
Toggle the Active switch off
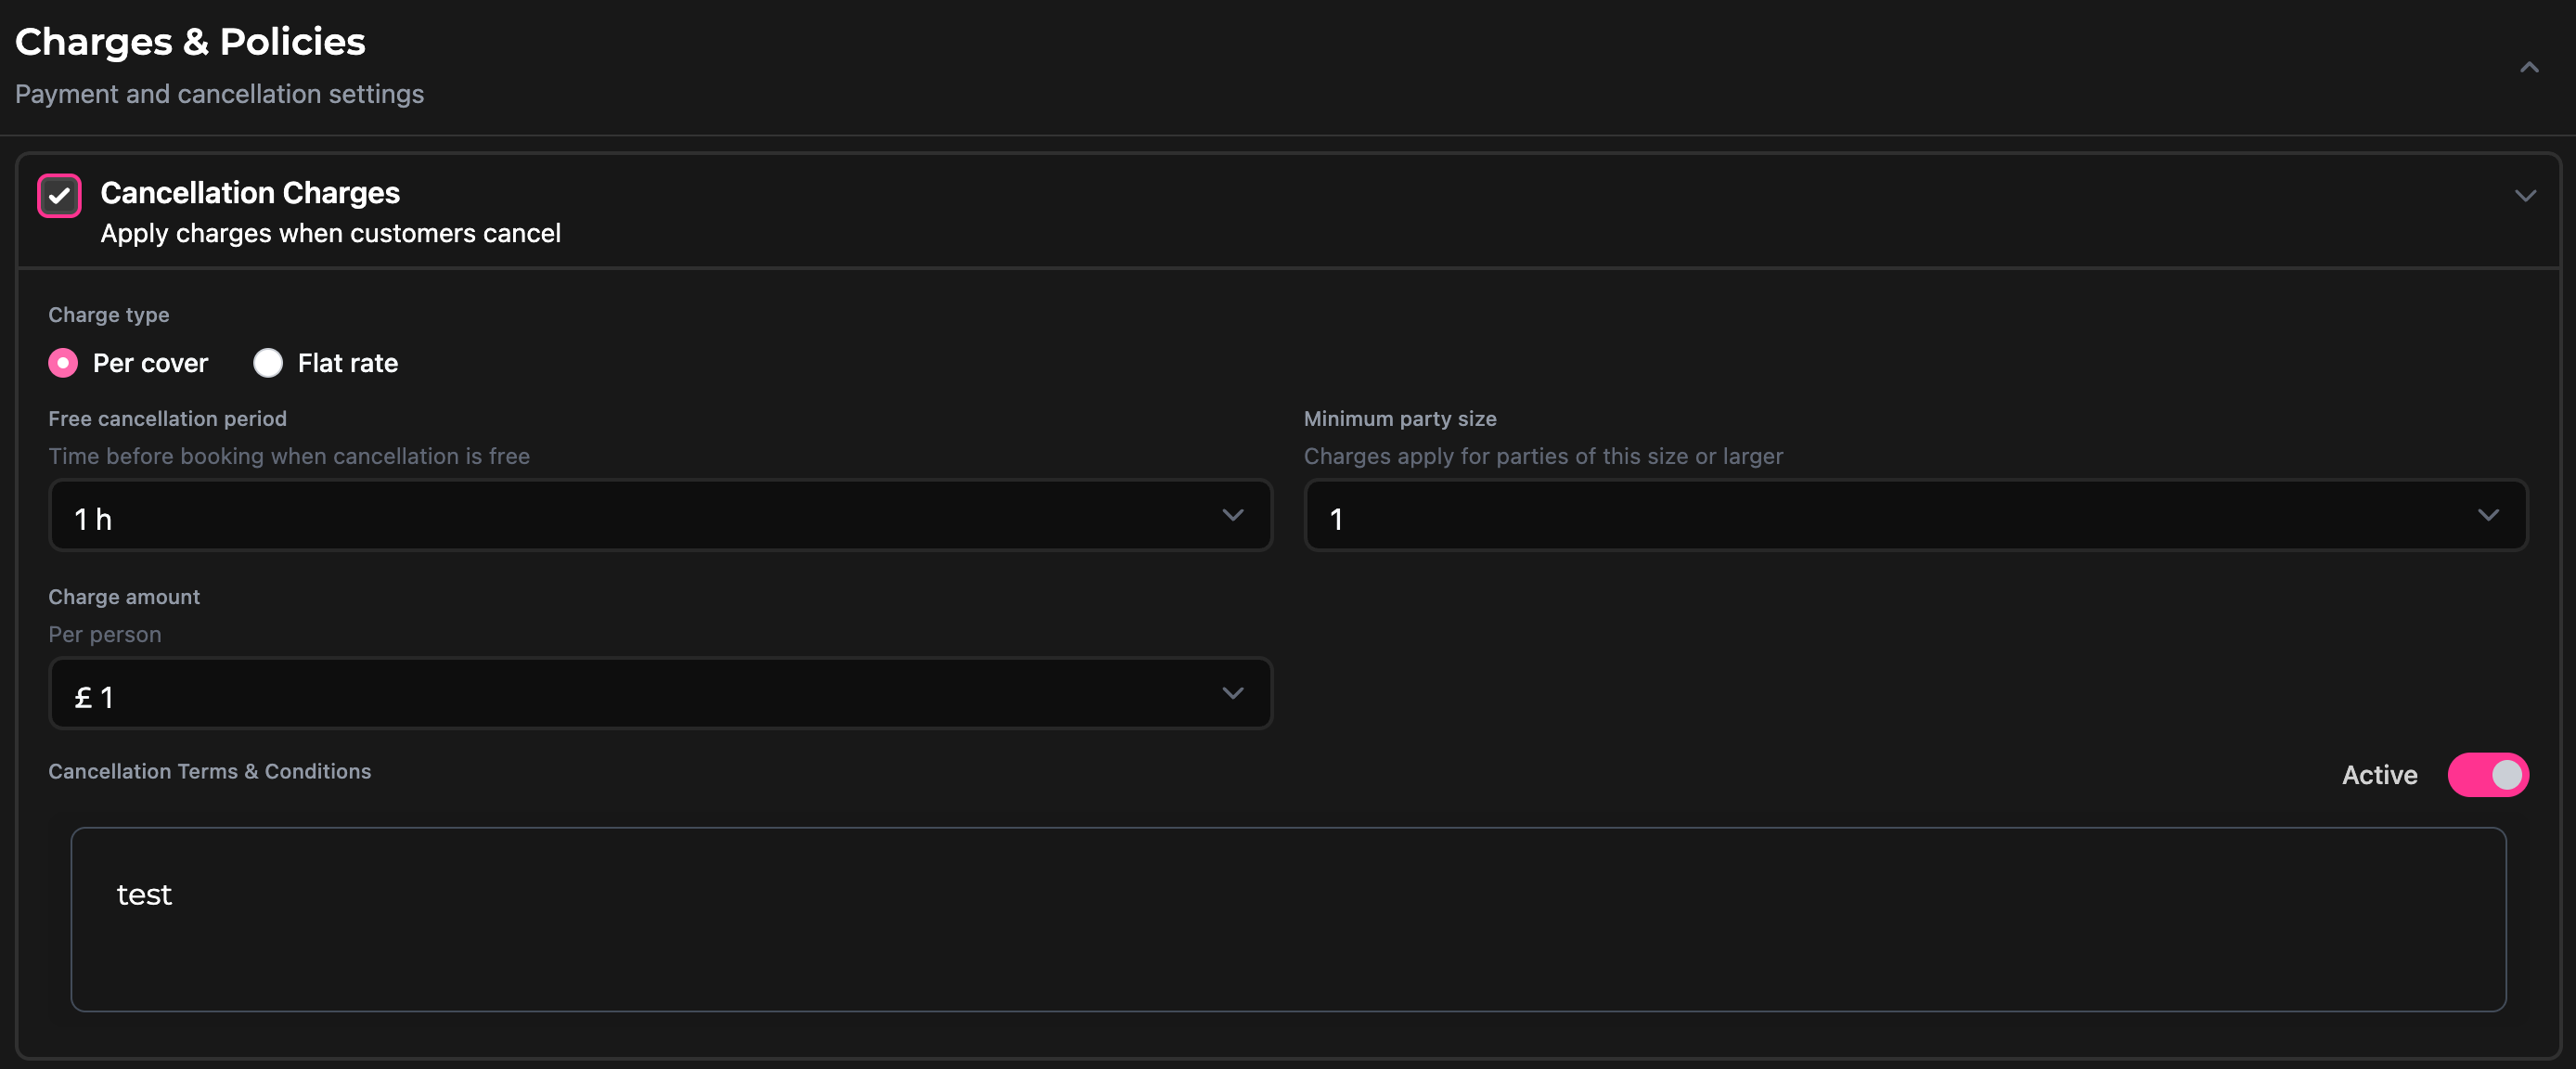pyautogui.click(x=2487, y=775)
